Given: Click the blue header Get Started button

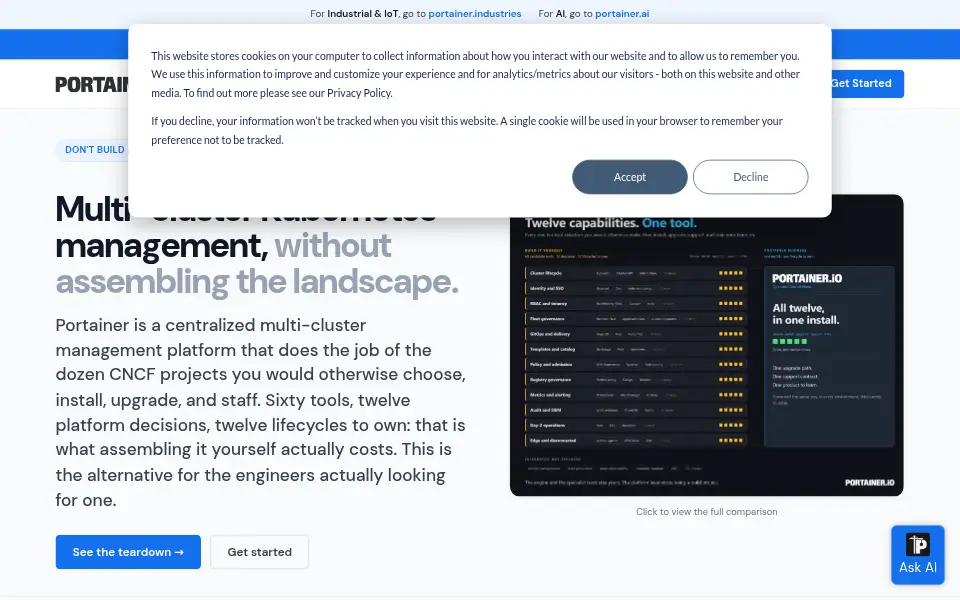Looking at the screenshot, I should (x=866, y=83).
